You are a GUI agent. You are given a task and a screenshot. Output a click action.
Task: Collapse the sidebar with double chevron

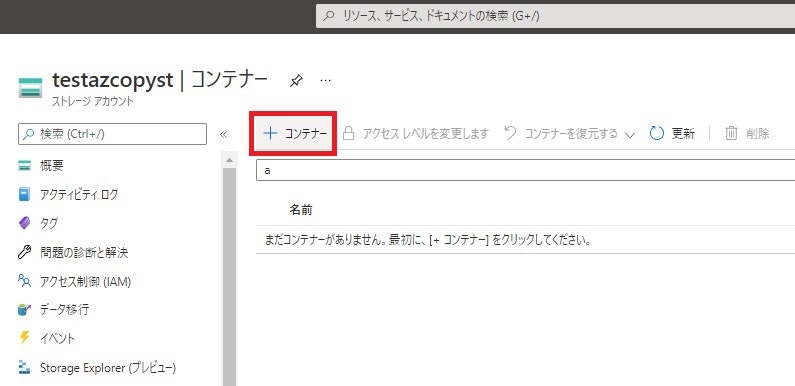224,134
